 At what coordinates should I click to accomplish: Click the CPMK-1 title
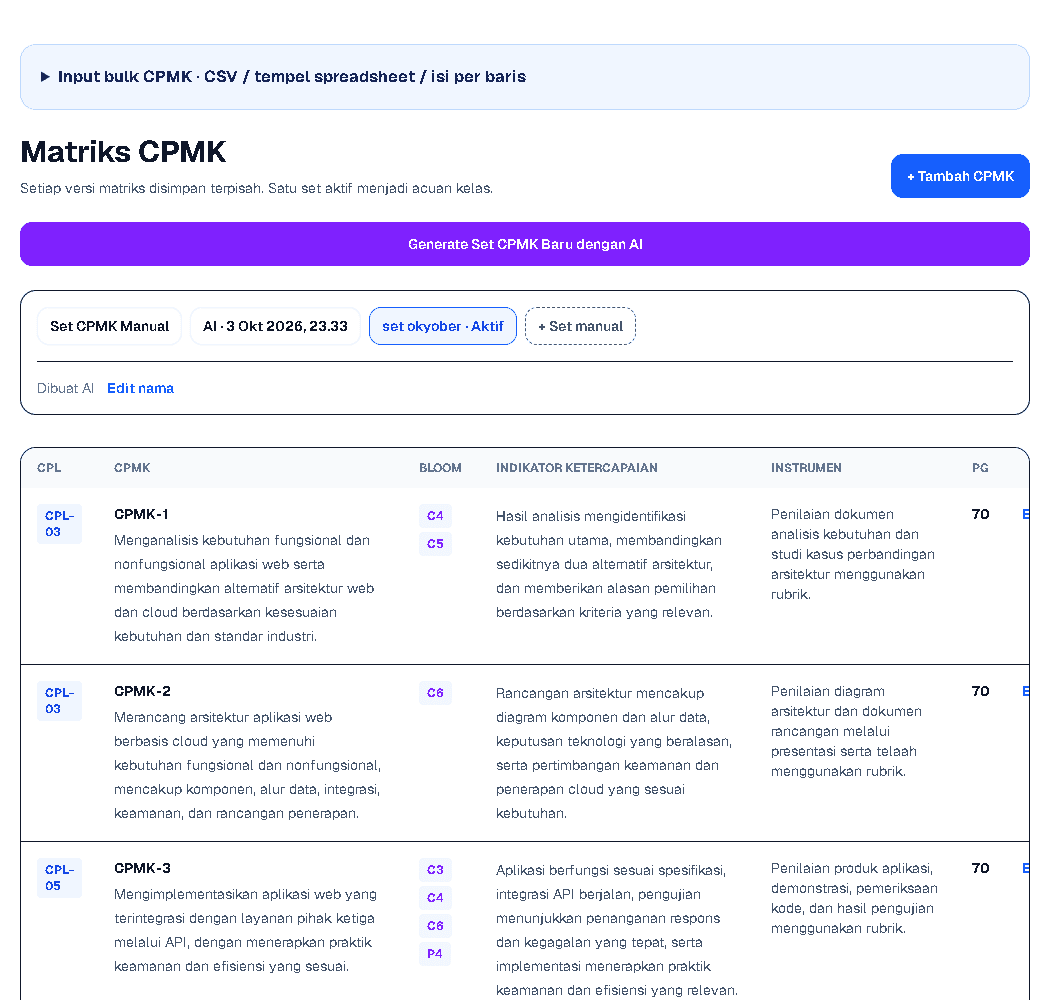[141, 514]
